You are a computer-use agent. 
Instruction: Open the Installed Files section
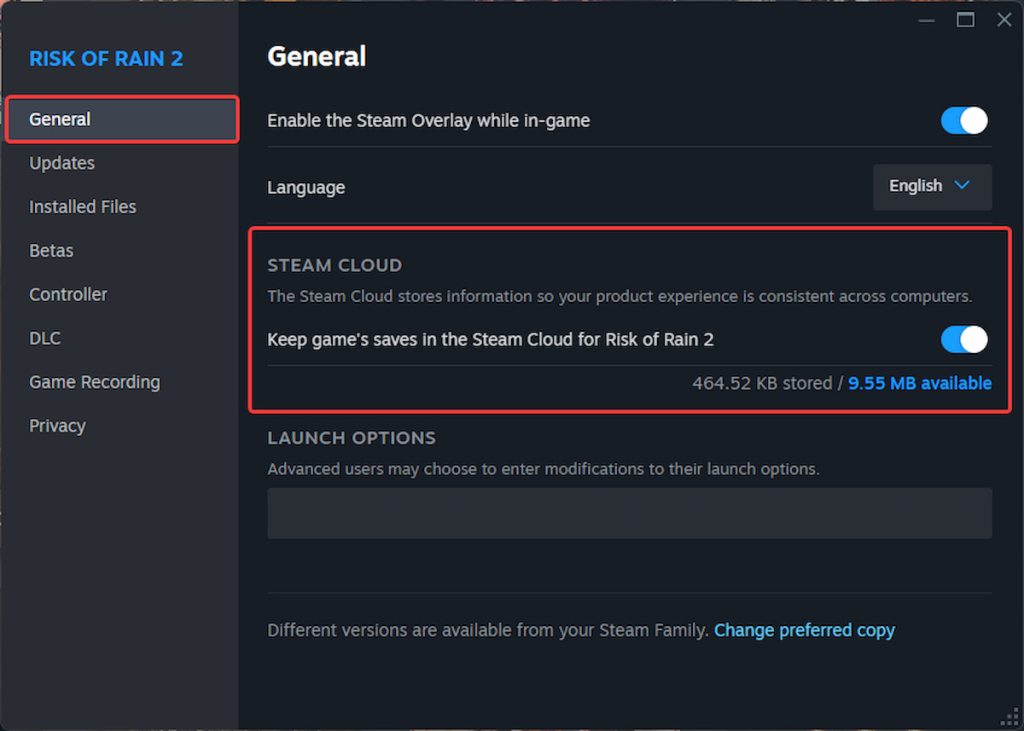point(83,207)
